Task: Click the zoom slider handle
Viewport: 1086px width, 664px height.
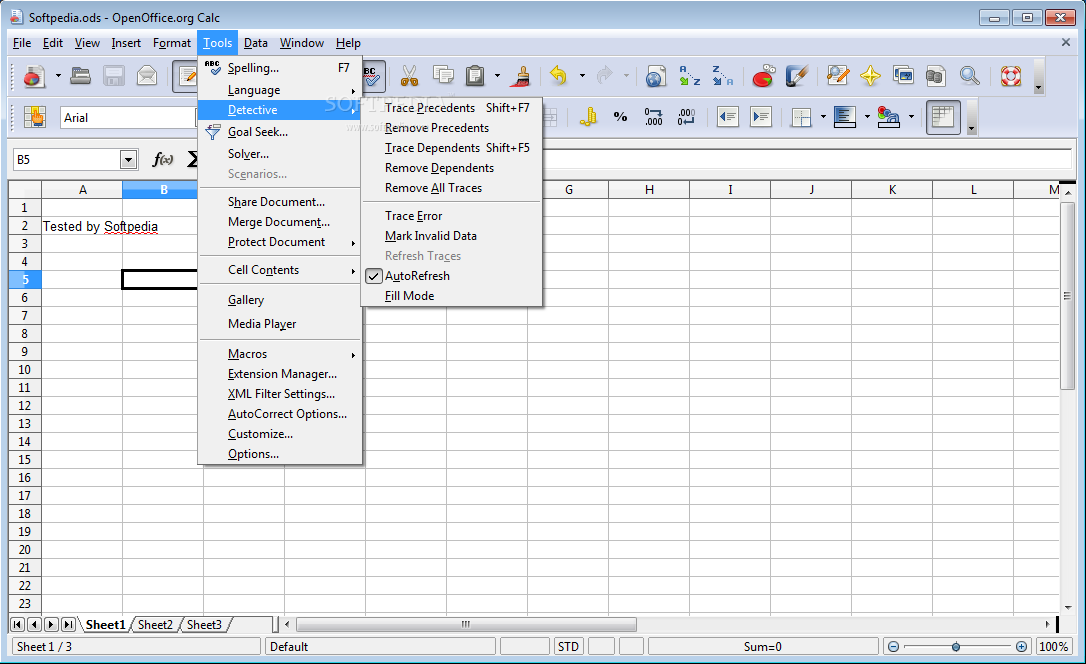Action: point(956,647)
